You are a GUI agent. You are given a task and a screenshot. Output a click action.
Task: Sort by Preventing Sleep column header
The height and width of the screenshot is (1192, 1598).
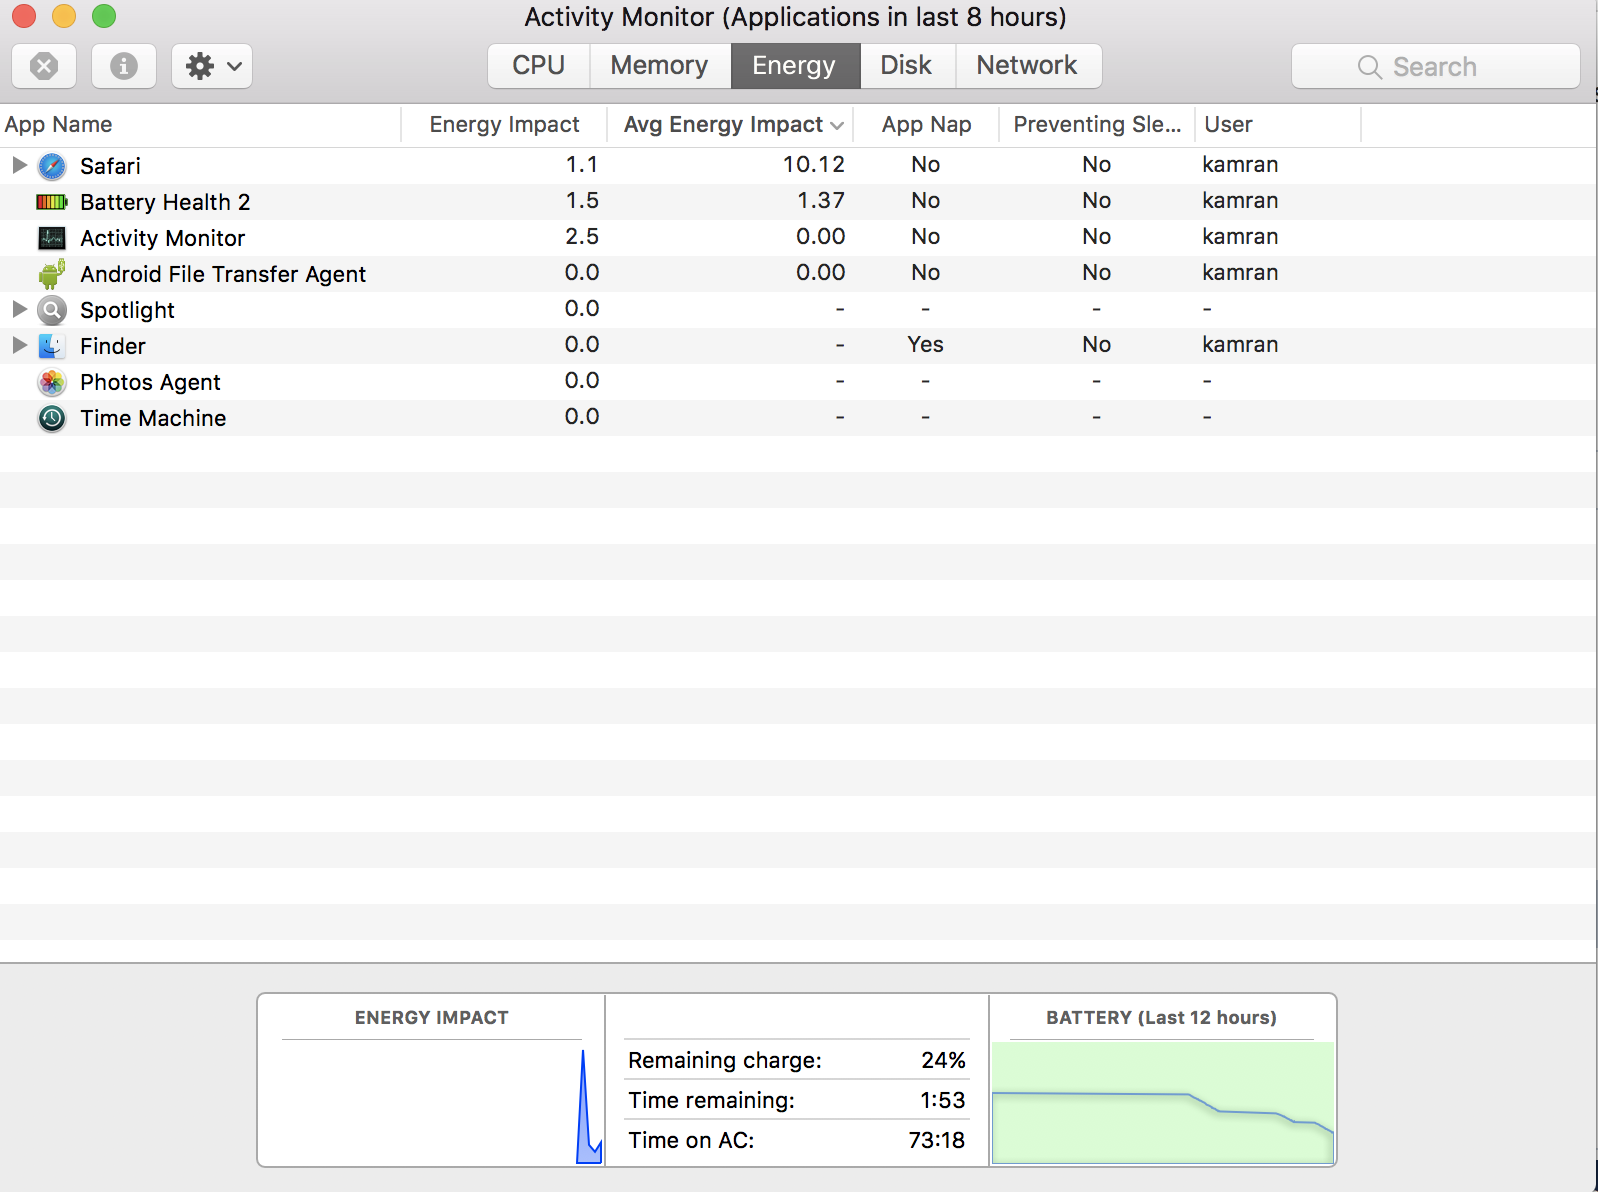1097,125
